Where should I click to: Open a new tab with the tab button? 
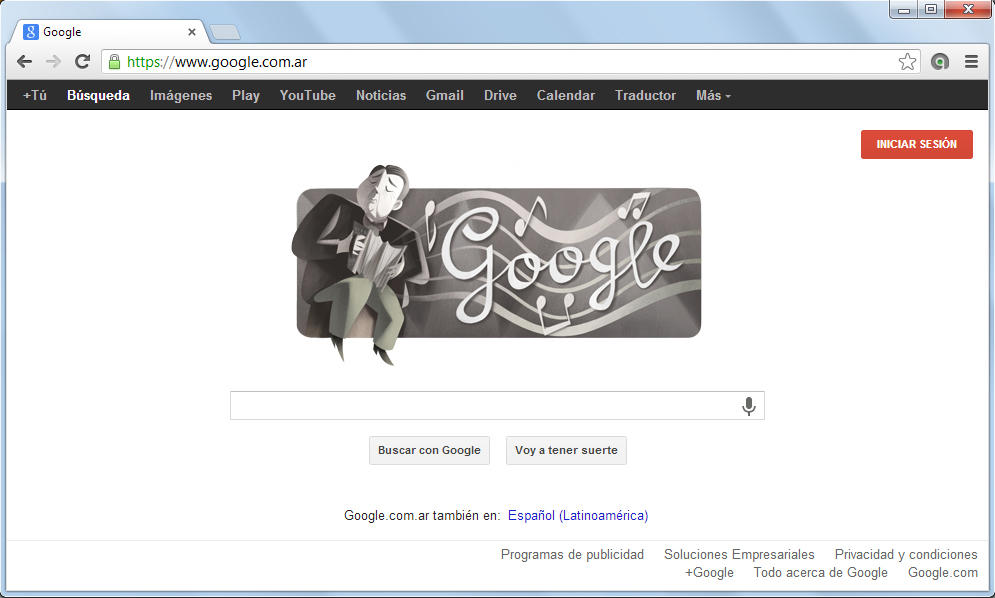click(x=225, y=32)
